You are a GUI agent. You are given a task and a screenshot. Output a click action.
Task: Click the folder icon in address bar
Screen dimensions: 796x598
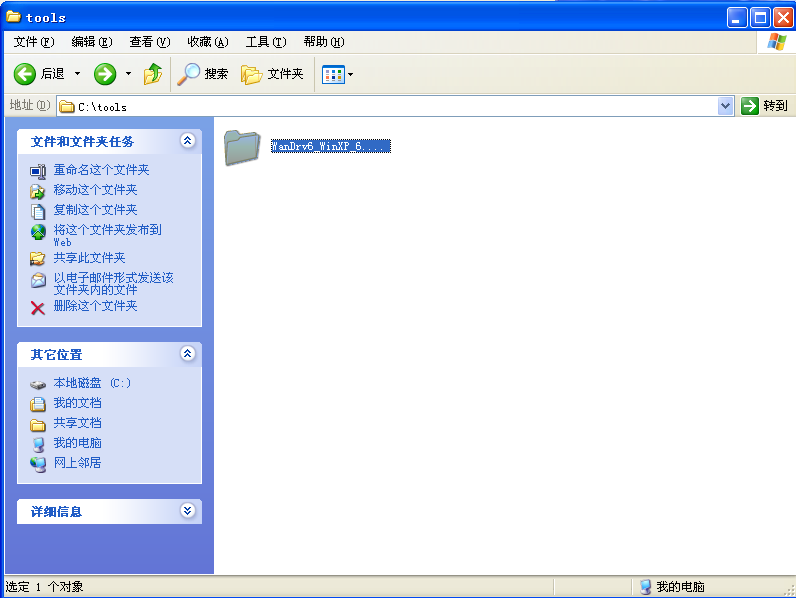click(67, 107)
